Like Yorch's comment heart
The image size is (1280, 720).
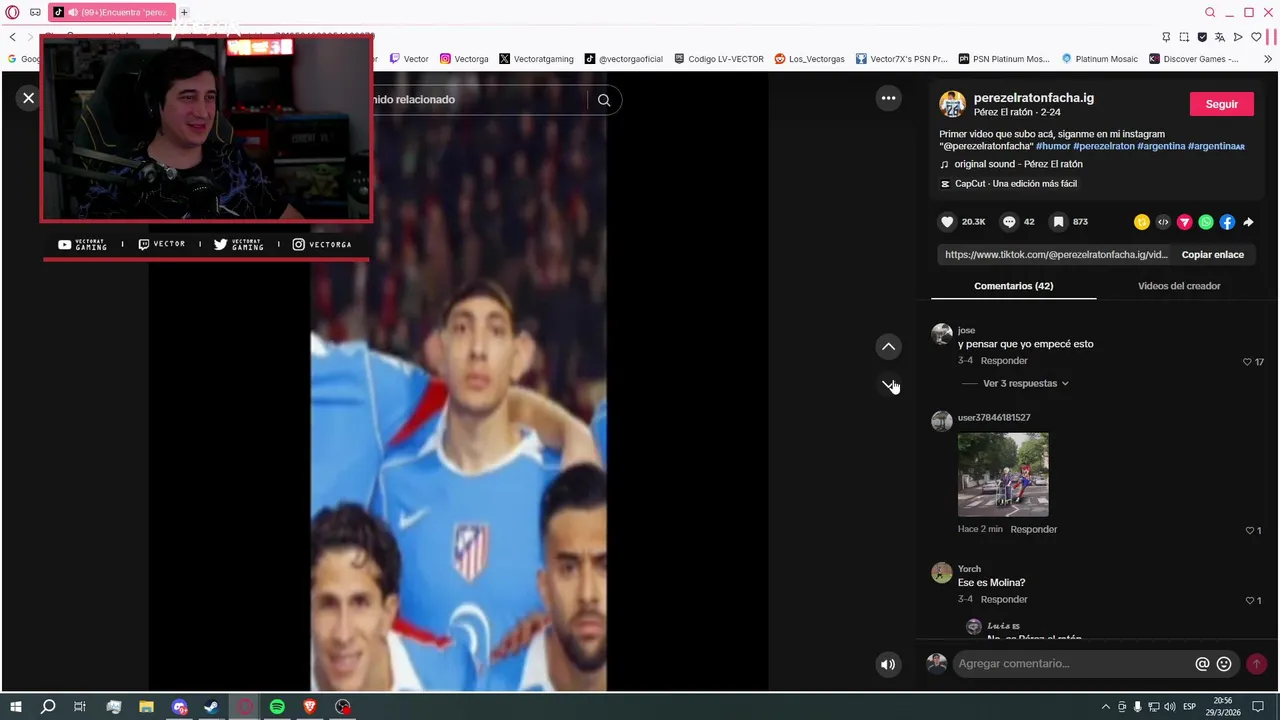pos(1249,601)
